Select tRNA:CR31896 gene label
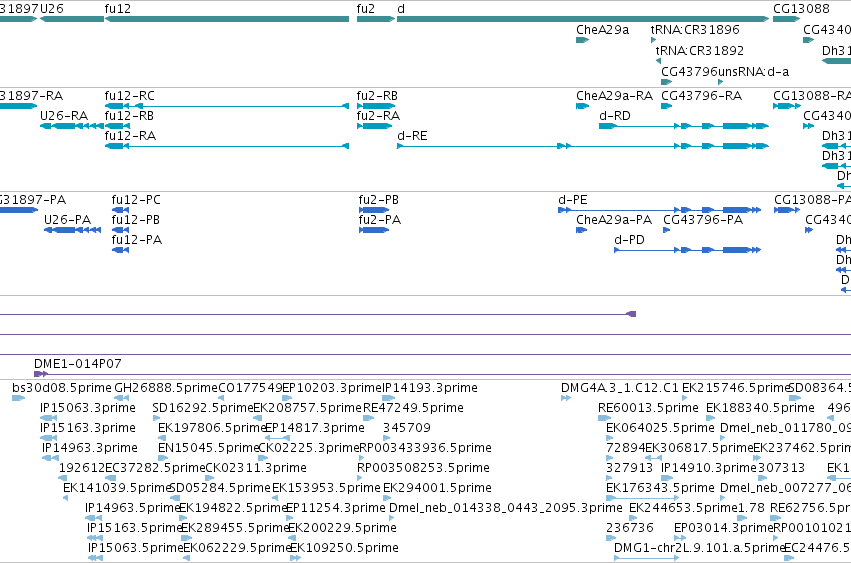 tap(695, 30)
